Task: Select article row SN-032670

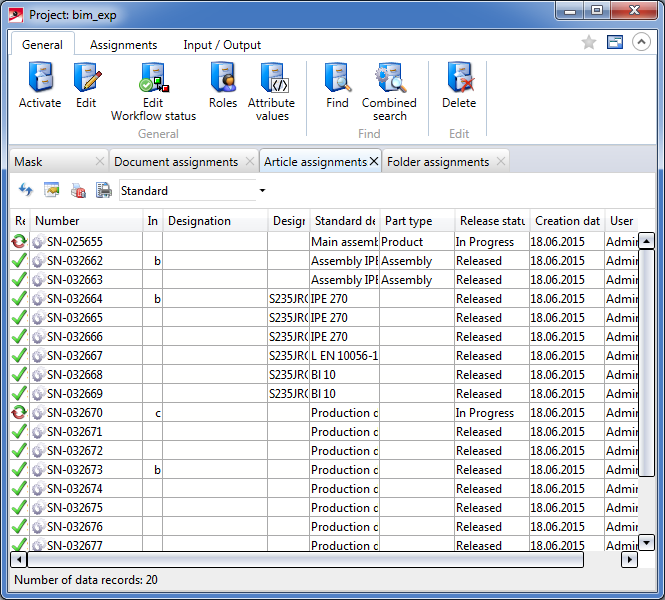Action: tap(75, 413)
